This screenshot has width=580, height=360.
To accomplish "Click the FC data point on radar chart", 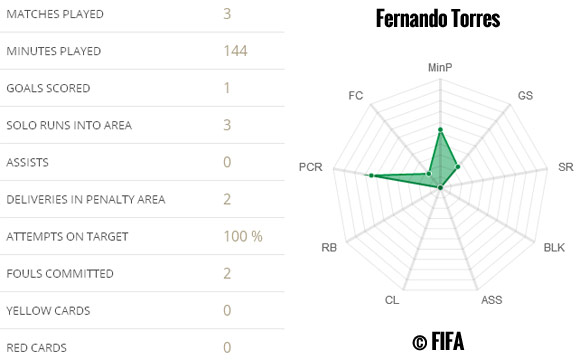I will click(429, 174).
